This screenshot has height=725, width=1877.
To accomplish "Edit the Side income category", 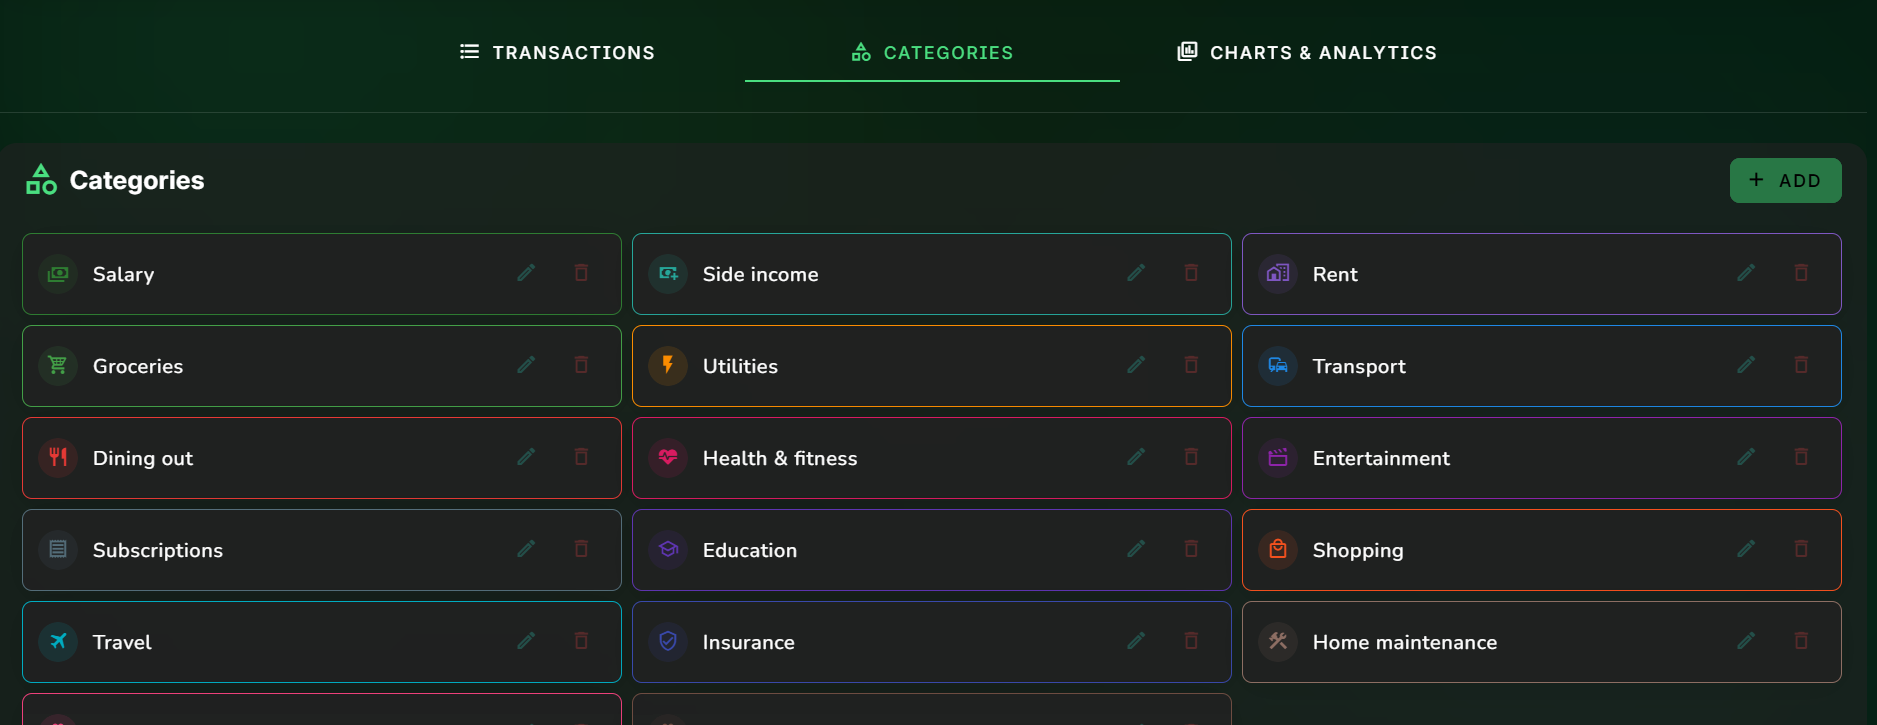I will (x=1136, y=273).
